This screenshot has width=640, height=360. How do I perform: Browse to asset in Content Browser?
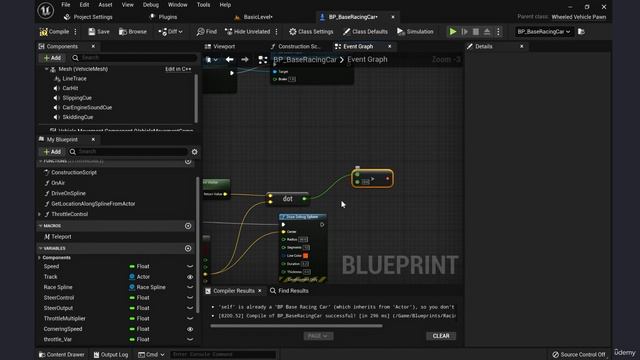pos(133,31)
